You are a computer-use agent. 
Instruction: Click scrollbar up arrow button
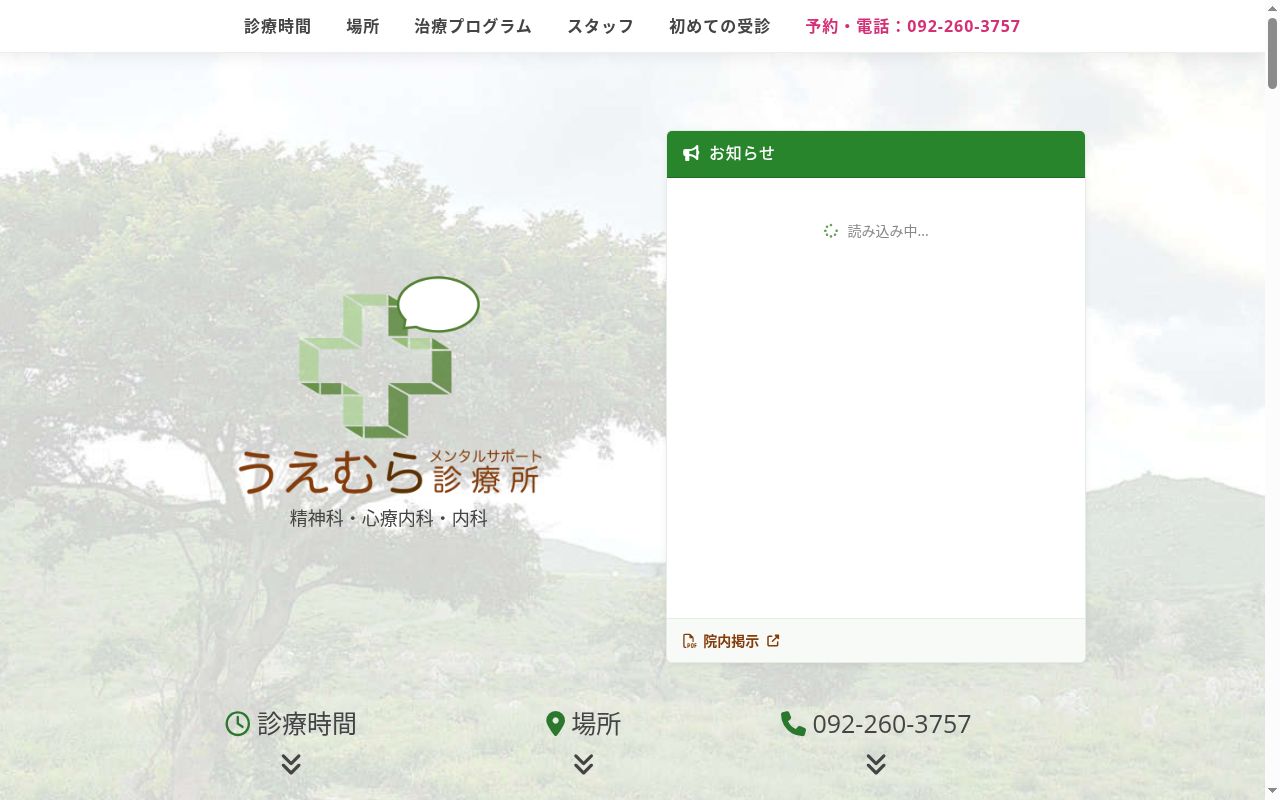coord(1272,8)
